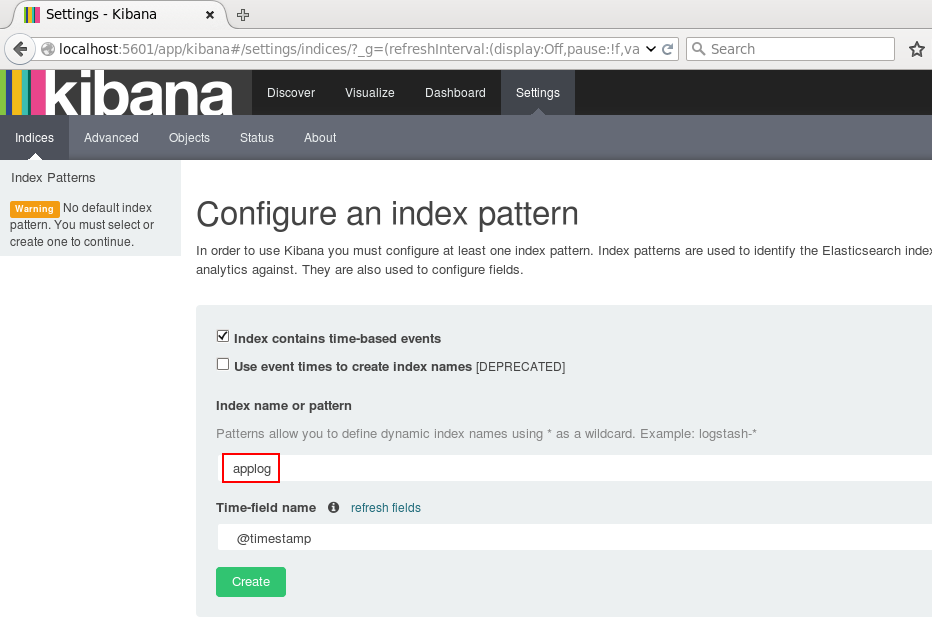This screenshot has width=932, height=620.
Task: Click the bookmark star icon
Action: tap(917, 48)
